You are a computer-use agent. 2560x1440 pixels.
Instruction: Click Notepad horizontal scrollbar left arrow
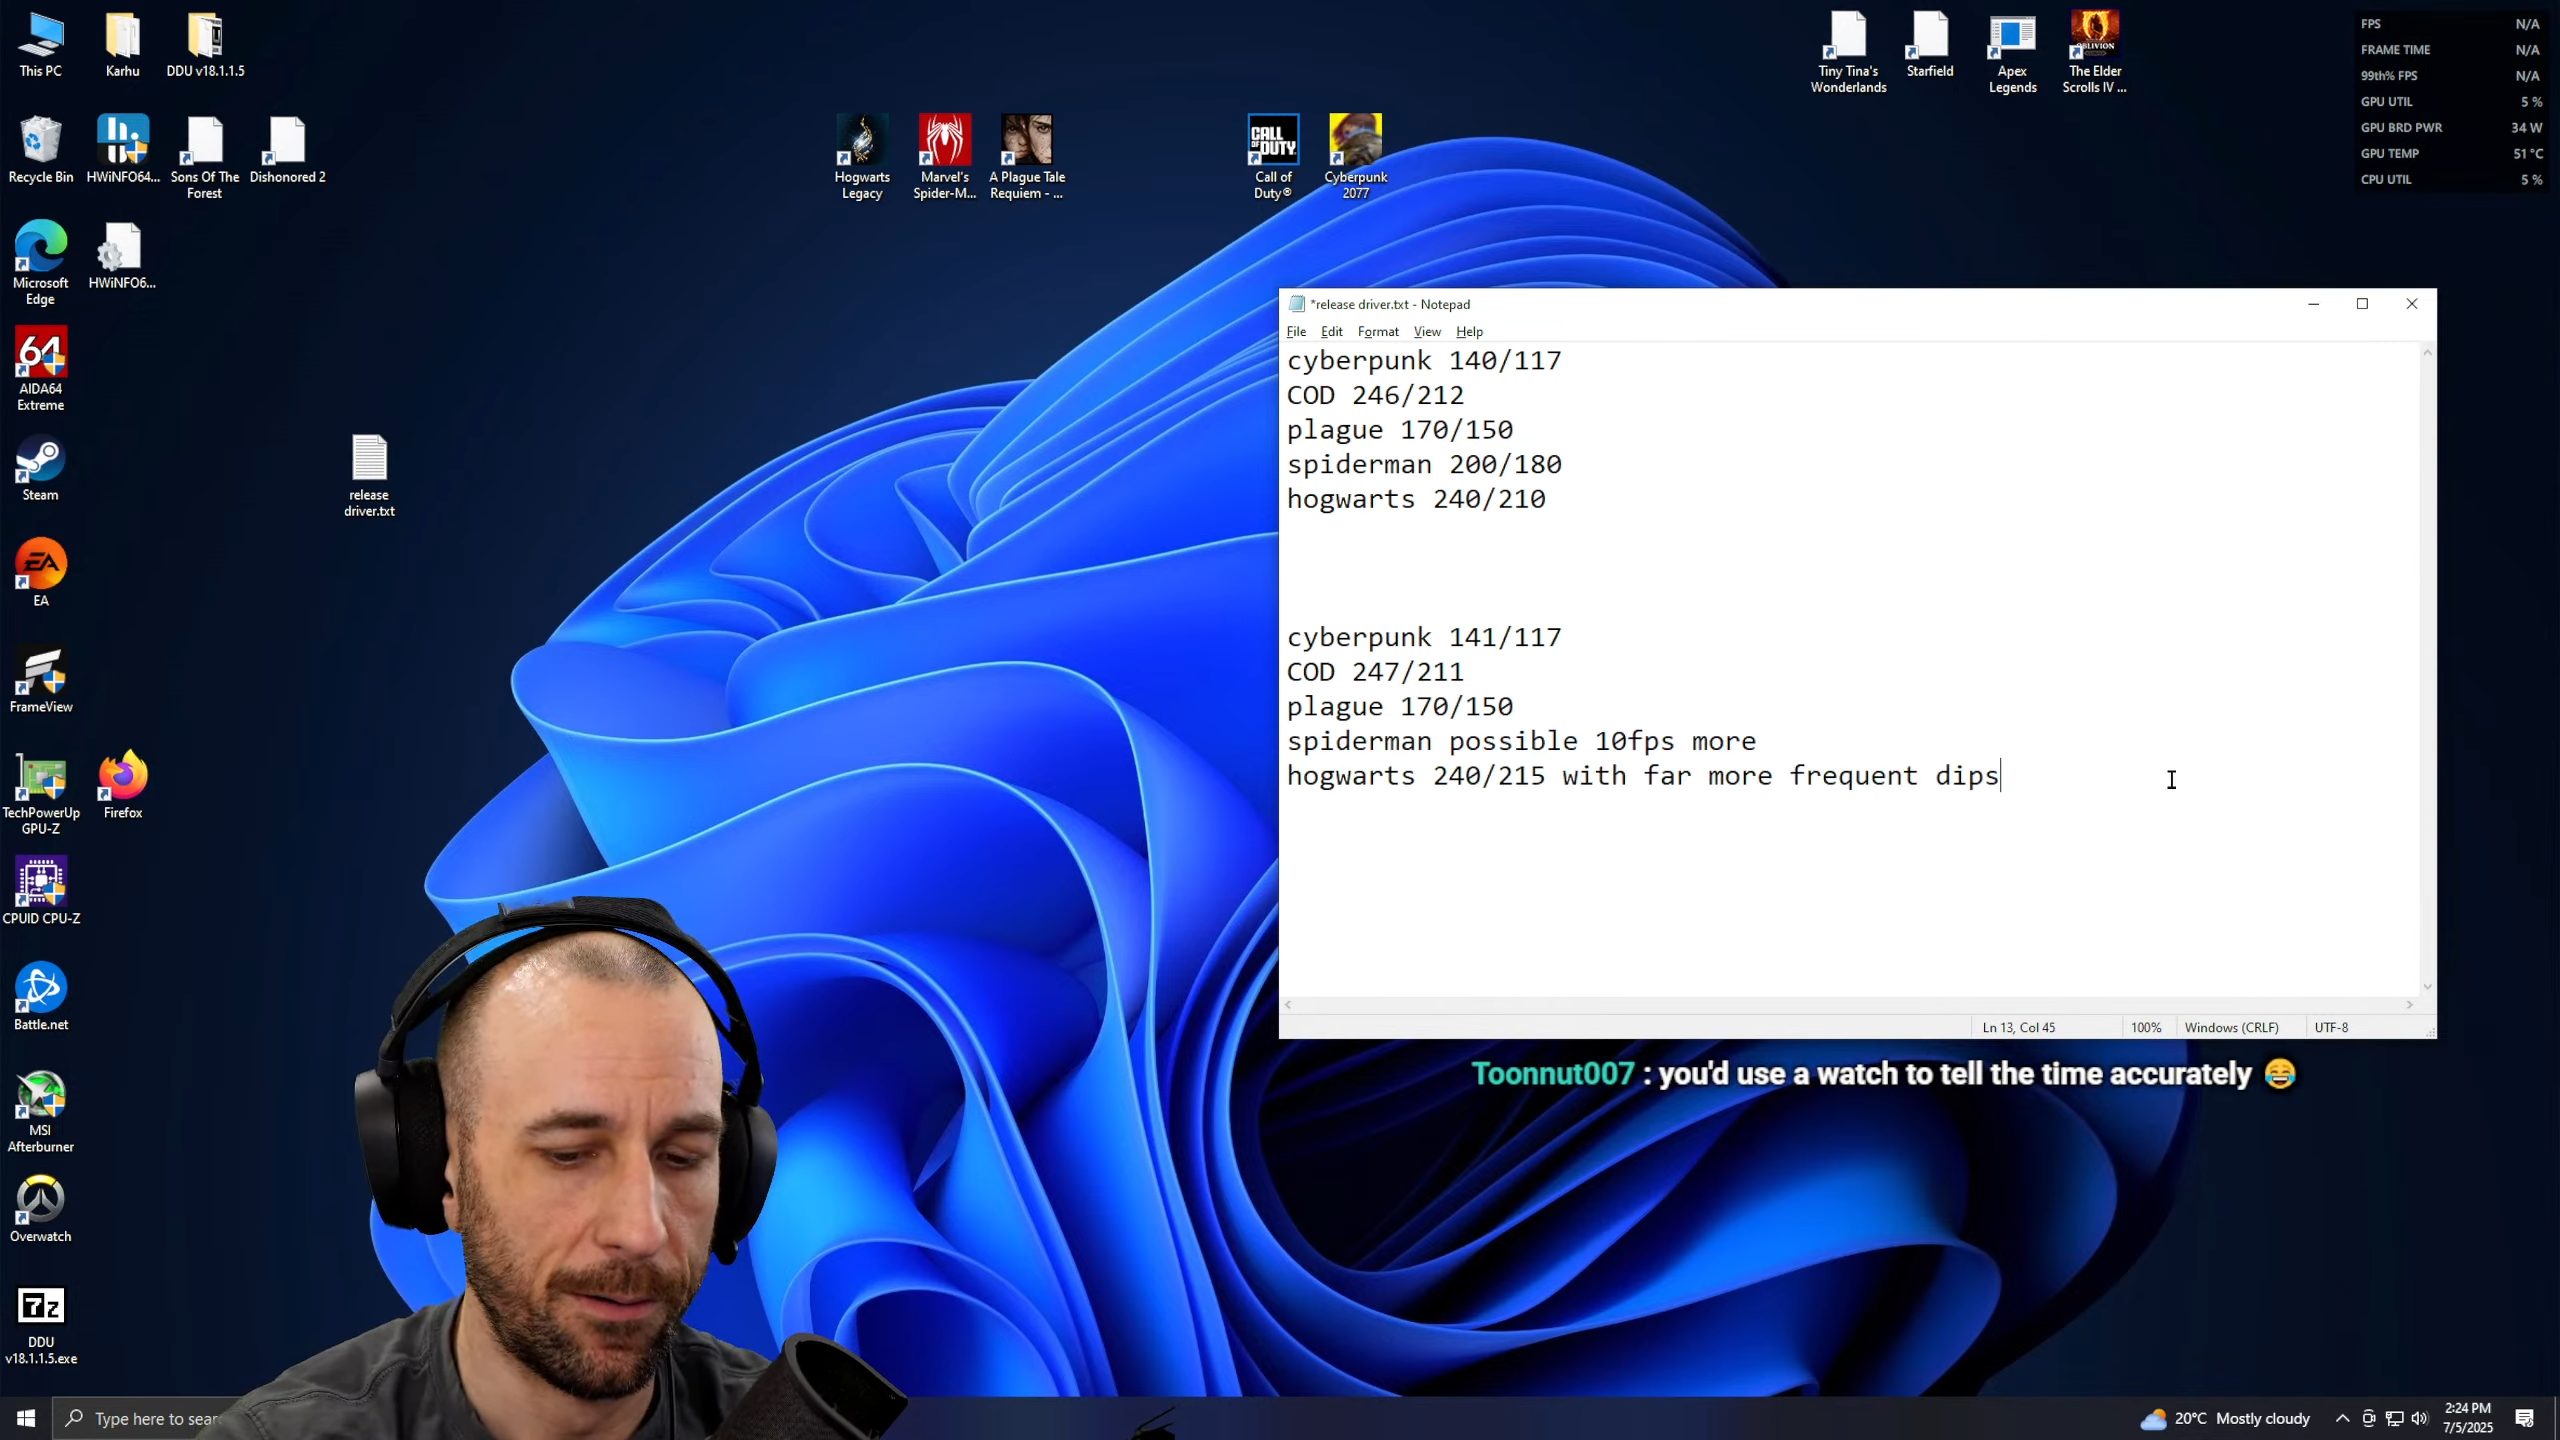1288,1005
